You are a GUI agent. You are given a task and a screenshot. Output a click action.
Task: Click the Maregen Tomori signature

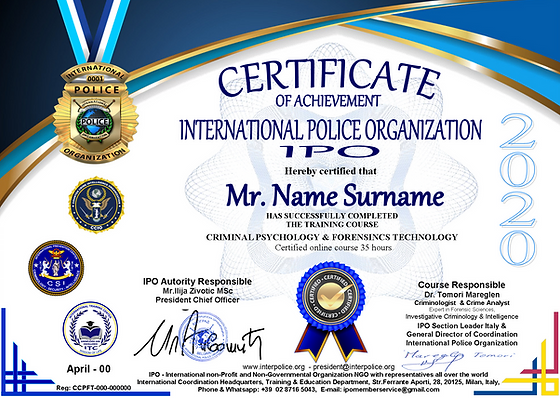click(459, 360)
